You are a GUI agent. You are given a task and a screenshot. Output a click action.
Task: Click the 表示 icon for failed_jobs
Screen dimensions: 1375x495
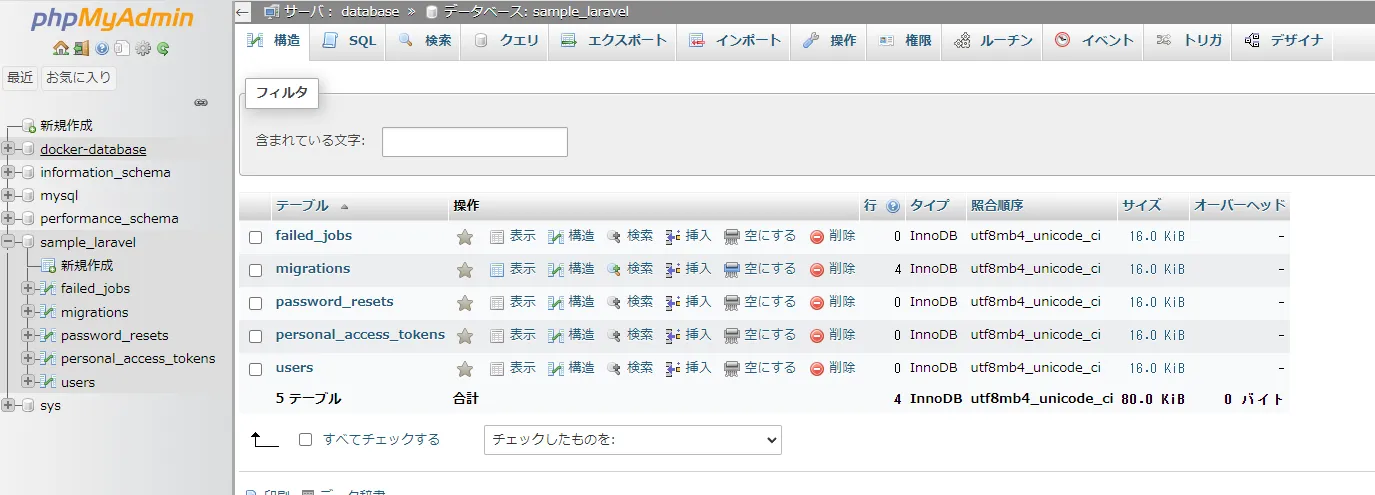click(497, 237)
